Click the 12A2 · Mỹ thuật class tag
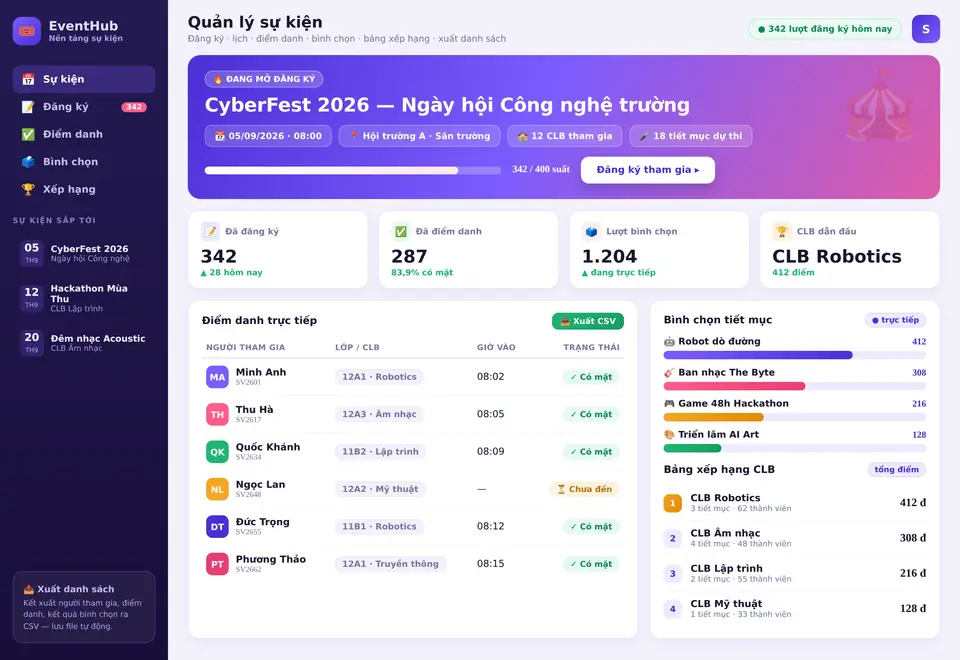 (x=380, y=489)
